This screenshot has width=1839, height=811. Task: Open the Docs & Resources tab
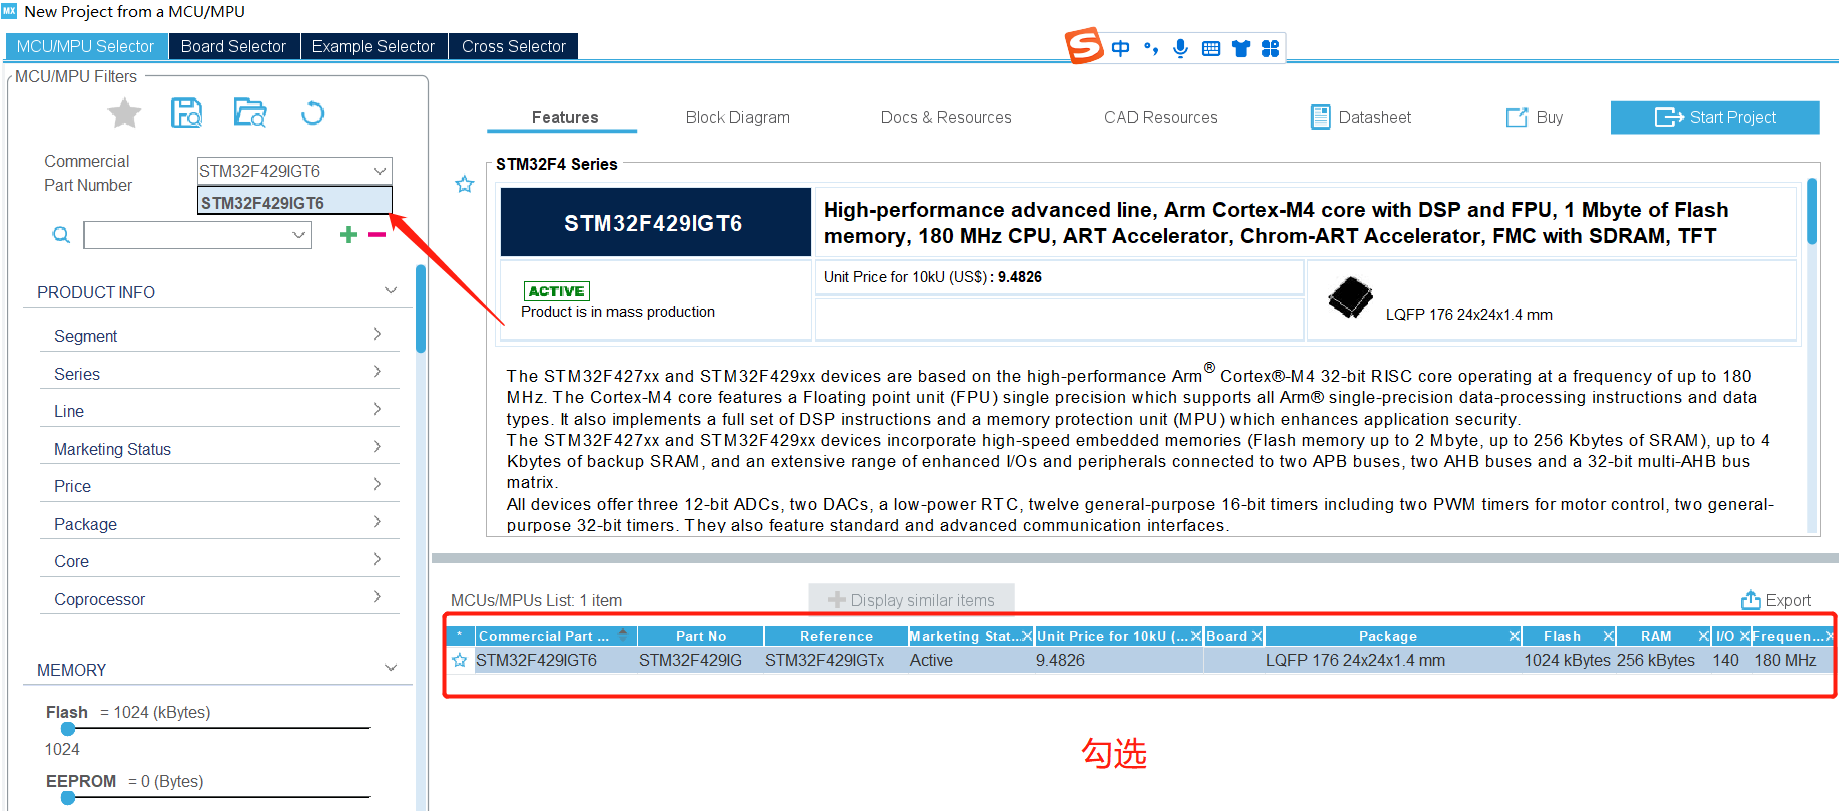click(x=946, y=117)
